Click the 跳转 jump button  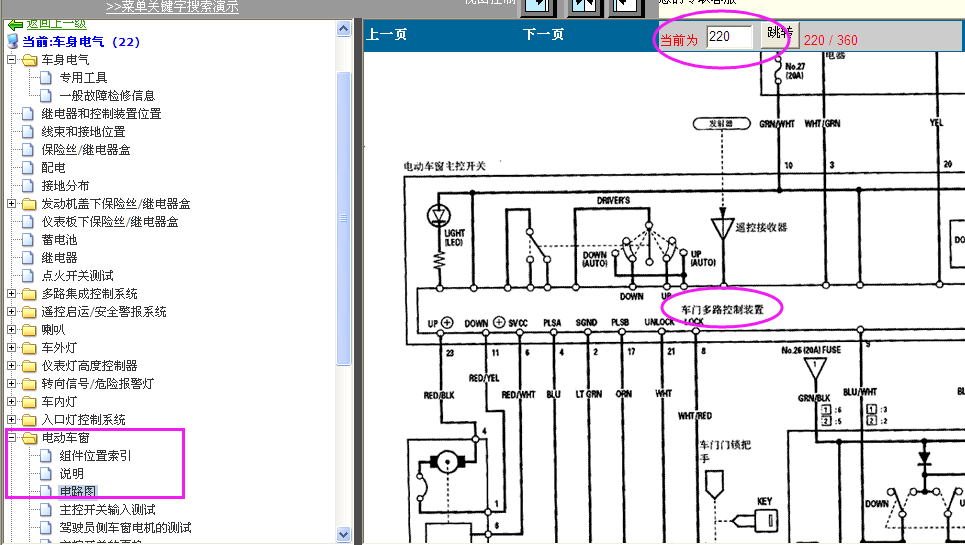780,33
